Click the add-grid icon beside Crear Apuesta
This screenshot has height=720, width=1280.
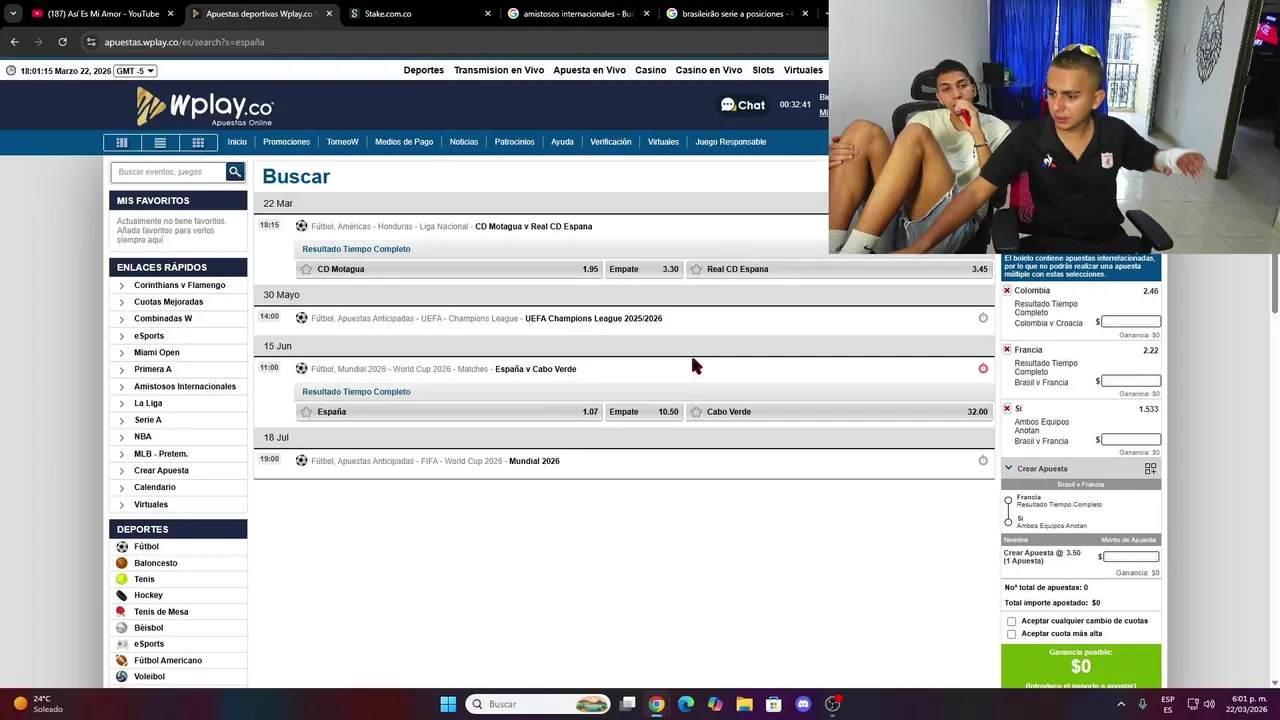click(1150, 468)
